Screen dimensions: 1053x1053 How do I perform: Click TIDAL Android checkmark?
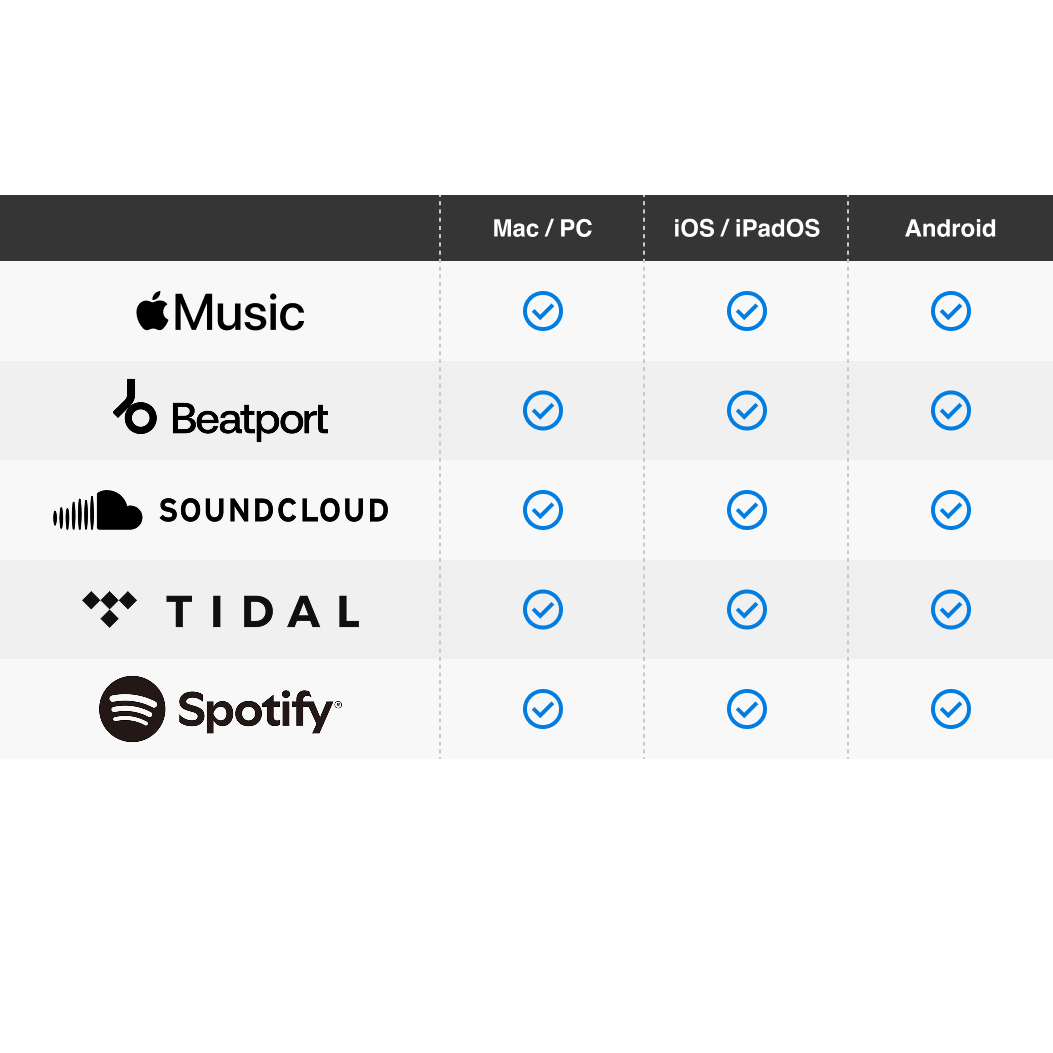click(x=950, y=609)
